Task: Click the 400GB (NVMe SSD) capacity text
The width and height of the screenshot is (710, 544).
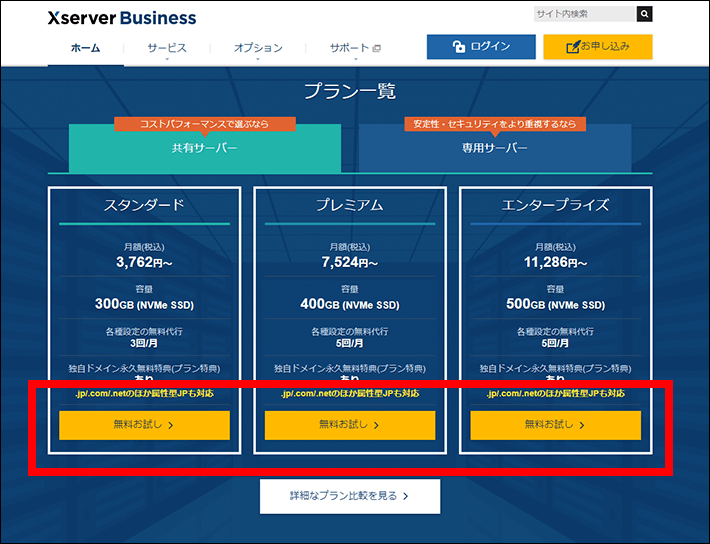Action: pos(350,304)
